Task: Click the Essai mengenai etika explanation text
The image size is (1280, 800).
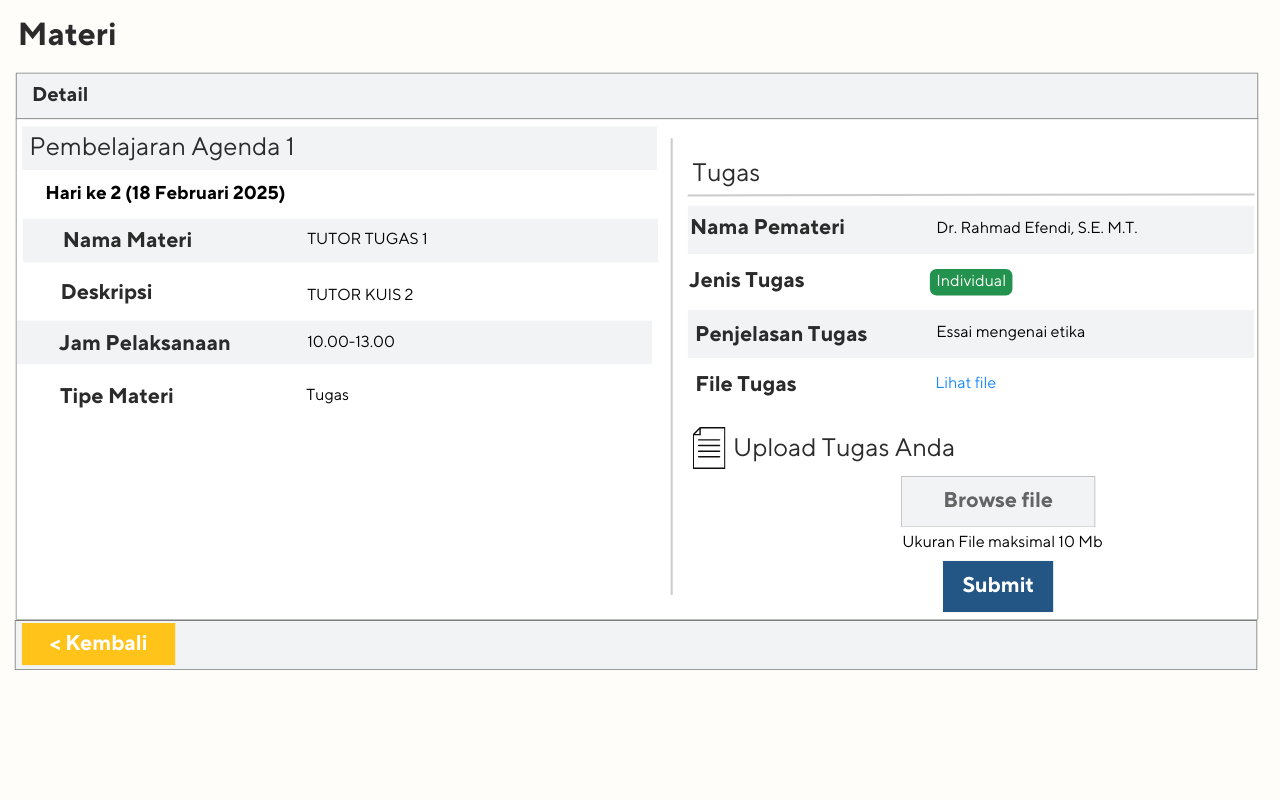Action: point(1010,332)
